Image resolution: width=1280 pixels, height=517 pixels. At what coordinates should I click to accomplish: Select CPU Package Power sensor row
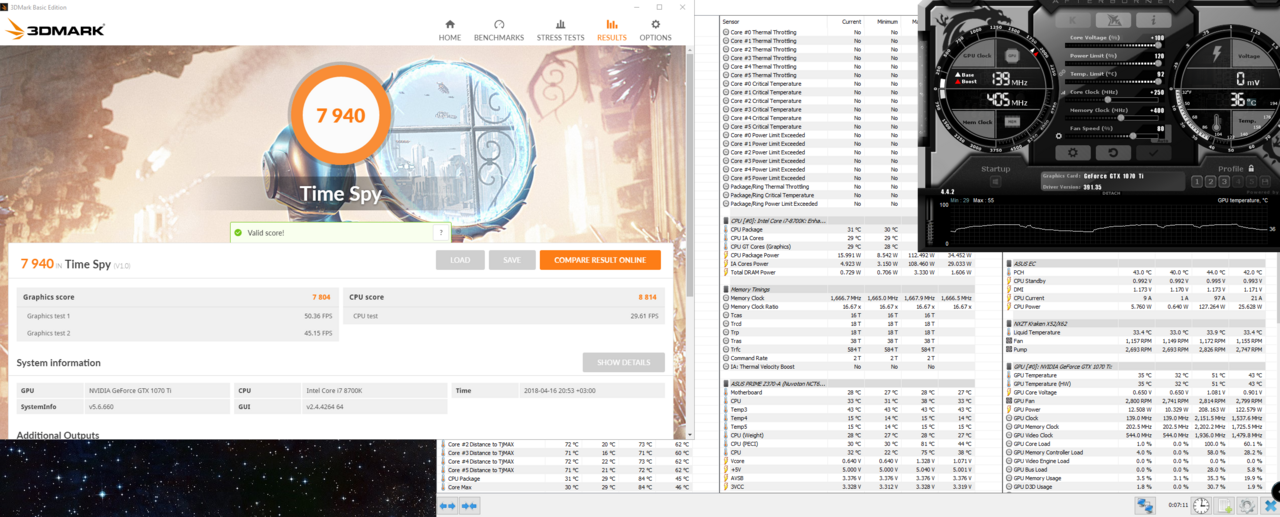pos(846,254)
